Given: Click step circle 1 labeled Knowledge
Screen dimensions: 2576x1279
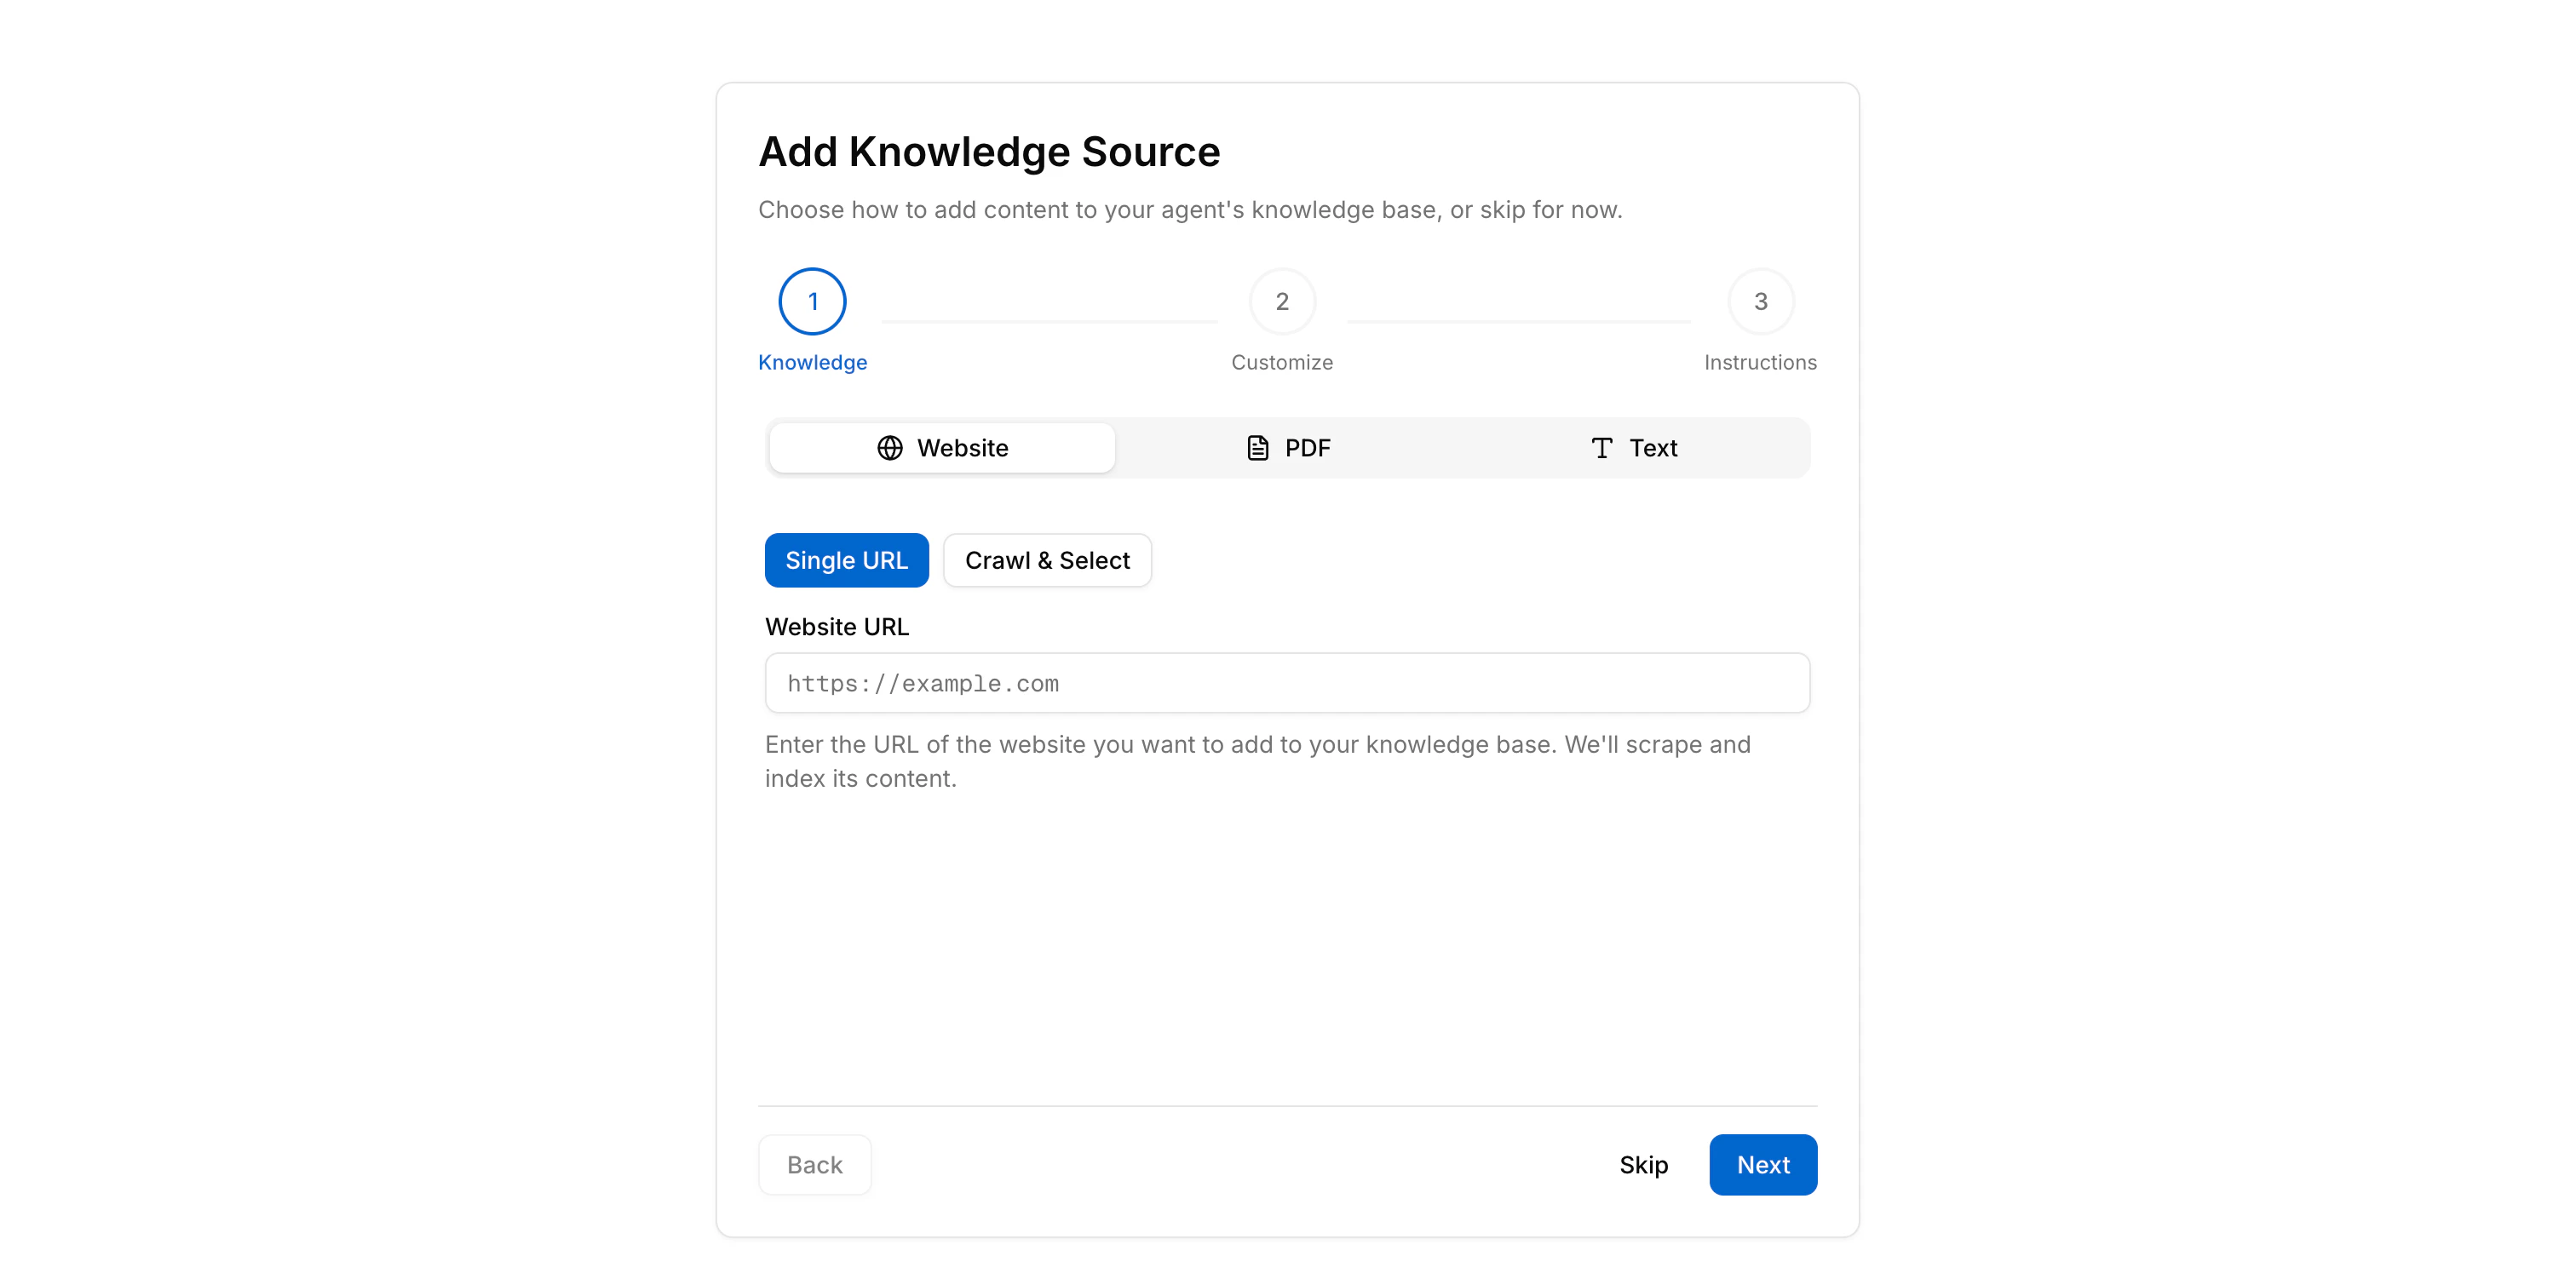Looking at the screenshot, I should pyautogui.click(x=811, y=301).
